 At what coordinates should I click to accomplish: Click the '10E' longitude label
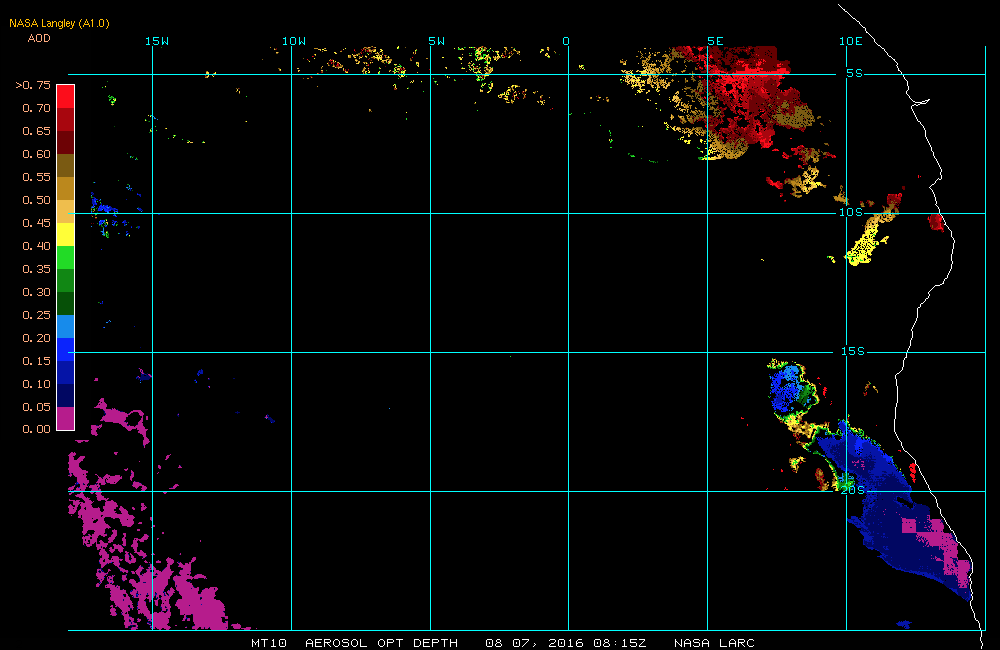click(851, 41)
